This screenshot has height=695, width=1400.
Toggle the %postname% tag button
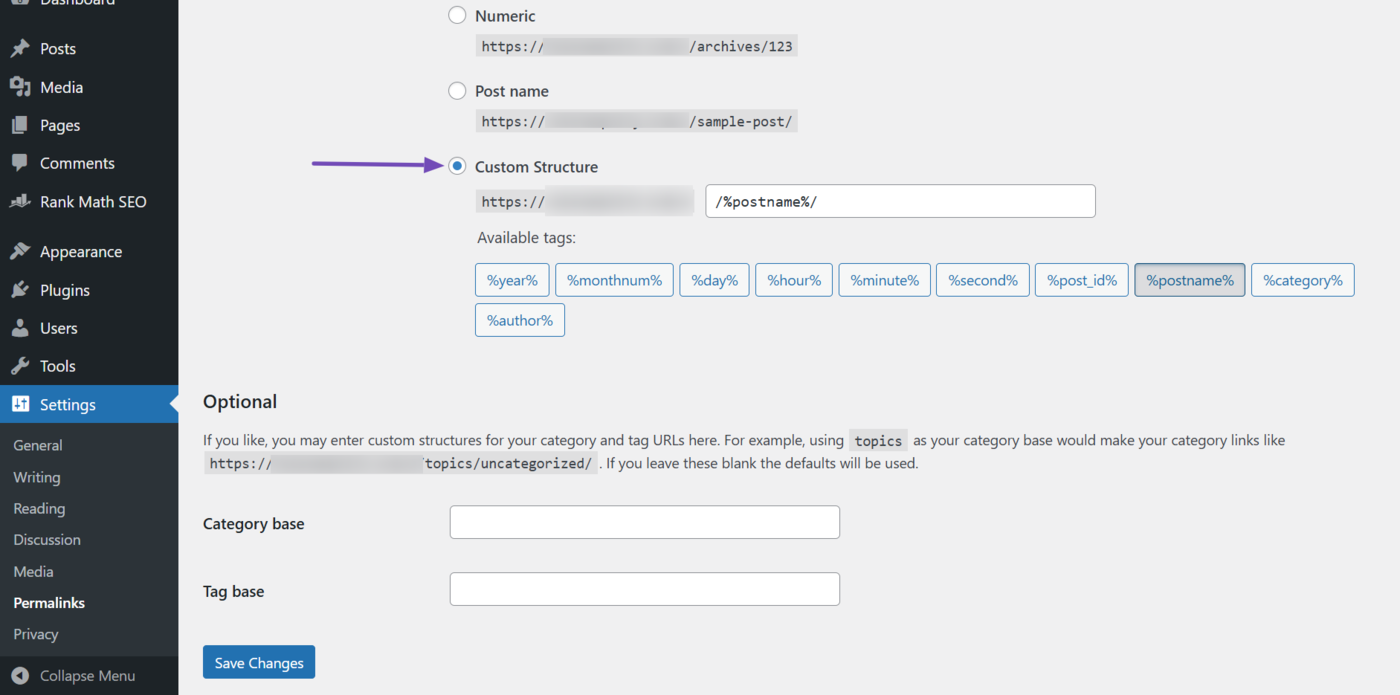(x=1190, y=280)
